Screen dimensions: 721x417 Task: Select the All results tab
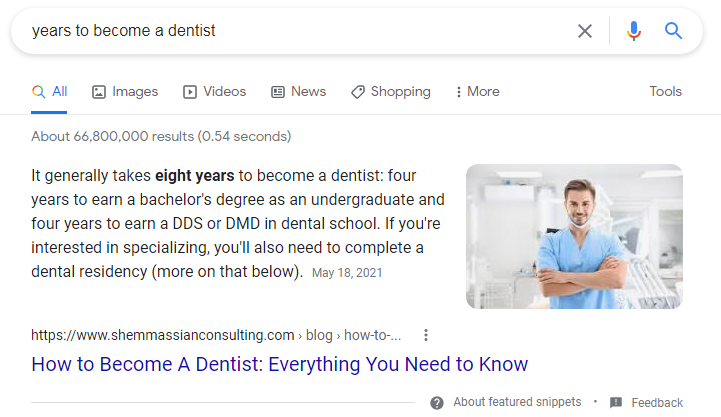[50, 92]
